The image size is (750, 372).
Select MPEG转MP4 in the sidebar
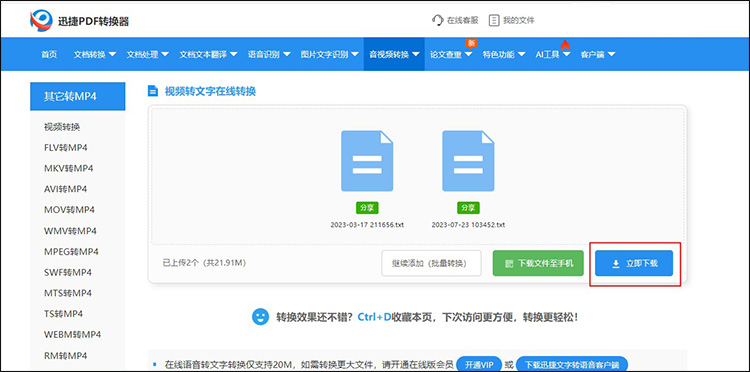pyautogui.click(x=71, y=252)
